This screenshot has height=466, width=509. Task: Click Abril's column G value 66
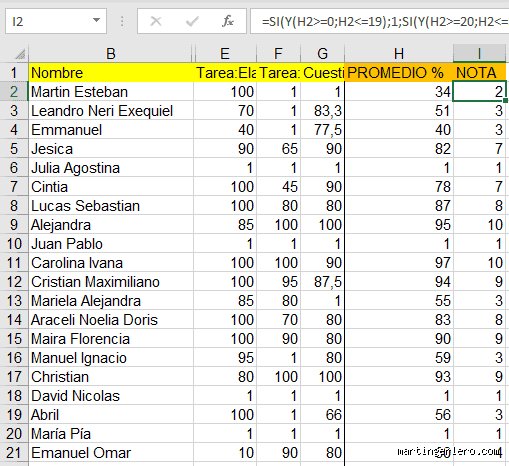point(322,415)
